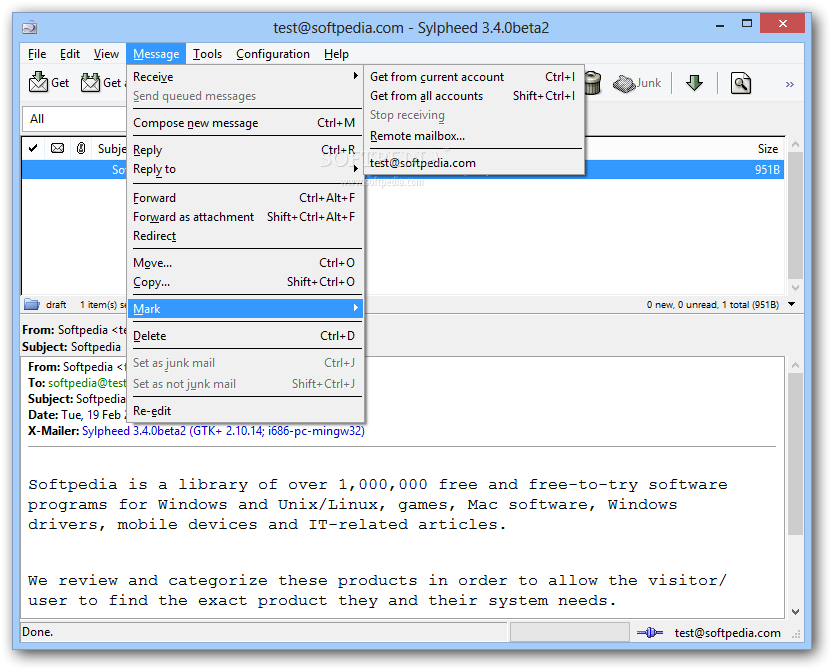
Task: Click message body scrollbar up arrow
Action: pyautogui.click(x=795, y=365)
